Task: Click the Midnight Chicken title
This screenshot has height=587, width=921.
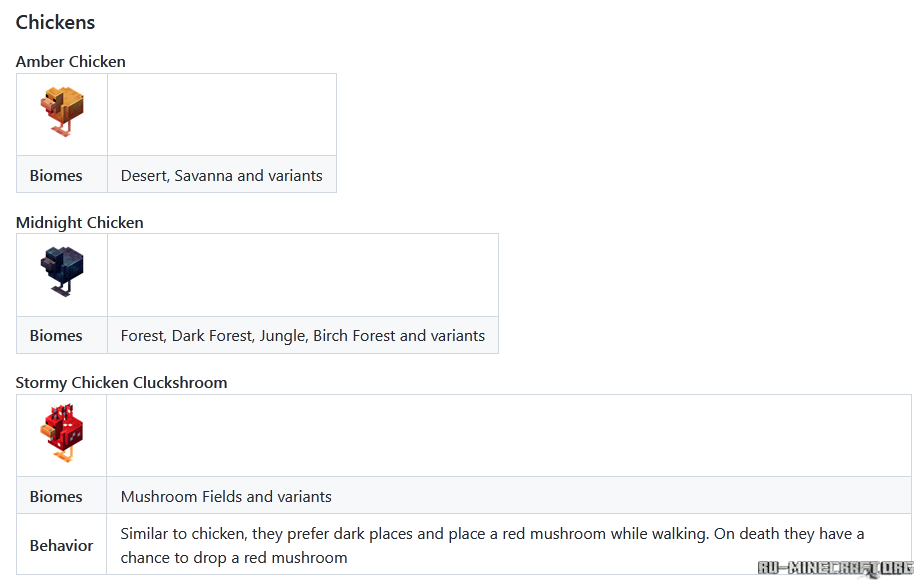Action: click(x=79, y=223)
